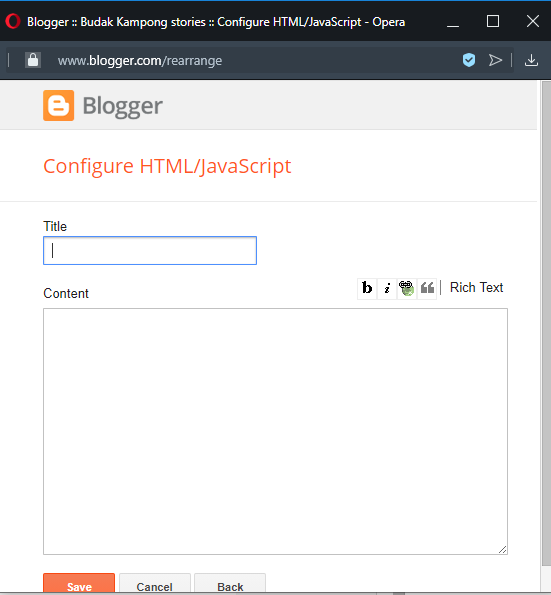Image resolution: width=551 pixels, height=595 pixels.
Task: Maximize the Opera window
Action: [x=493, y=21]
